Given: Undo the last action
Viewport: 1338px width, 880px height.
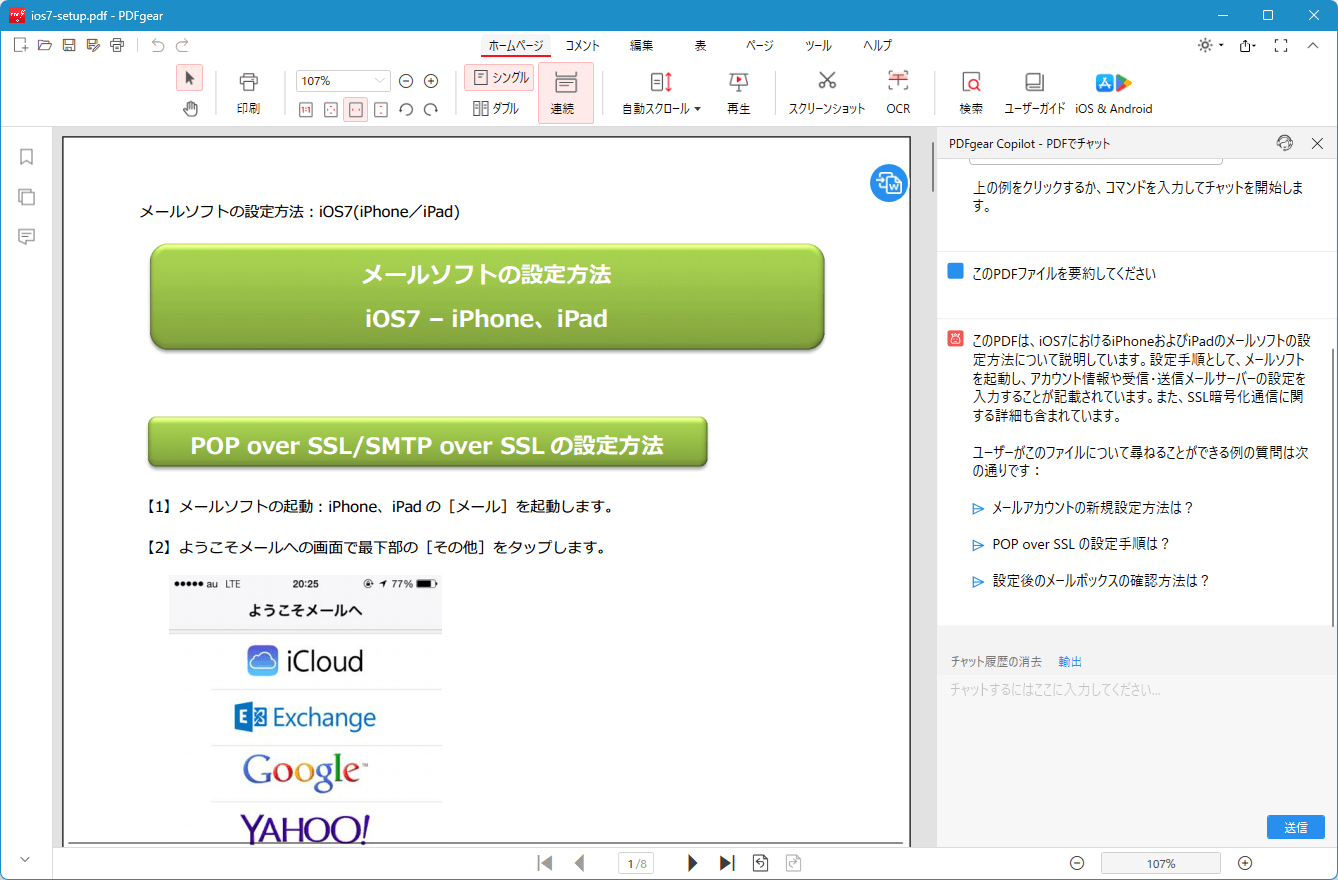Looking at the screenshot, I should (157, 45).
